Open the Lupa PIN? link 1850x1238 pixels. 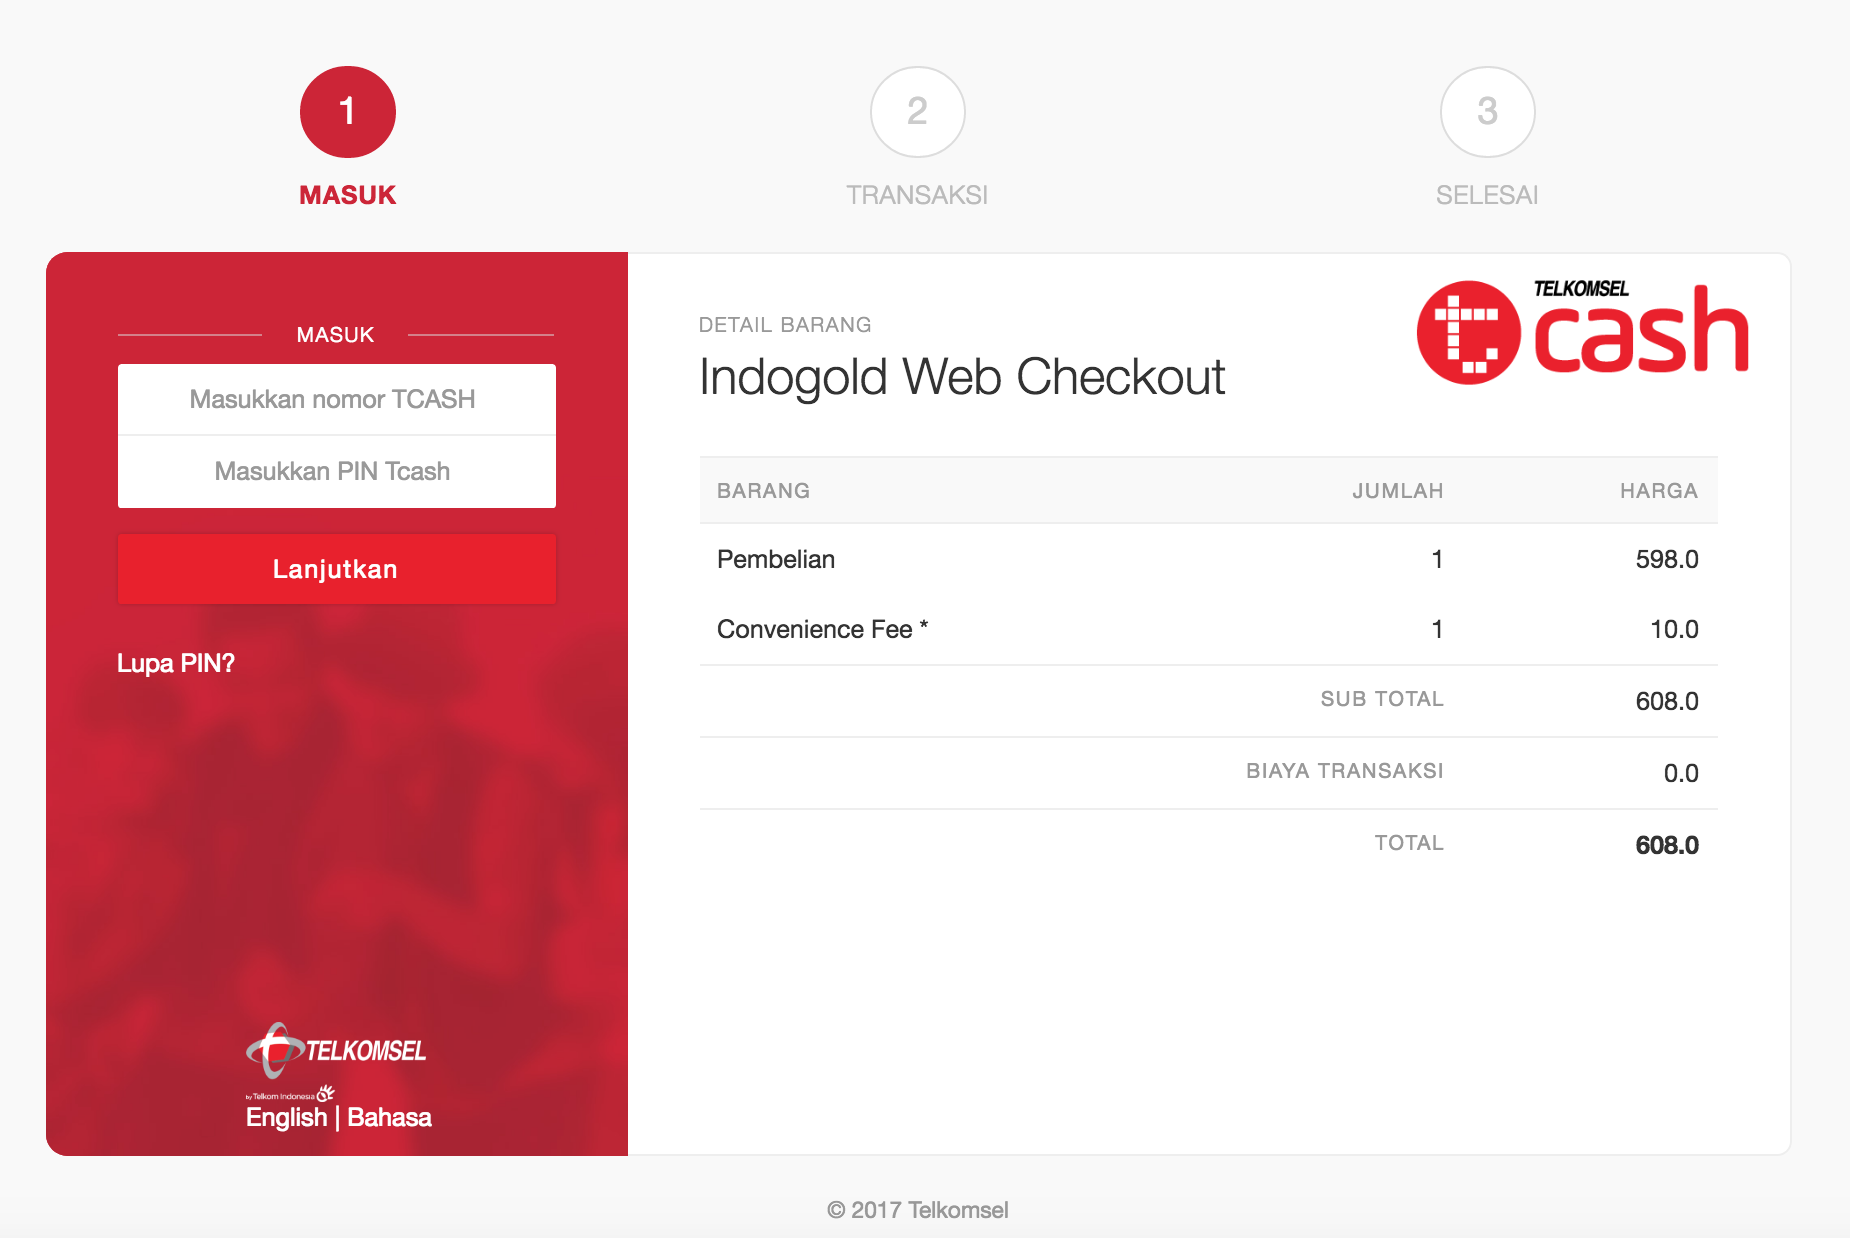[x=176, y=663]
